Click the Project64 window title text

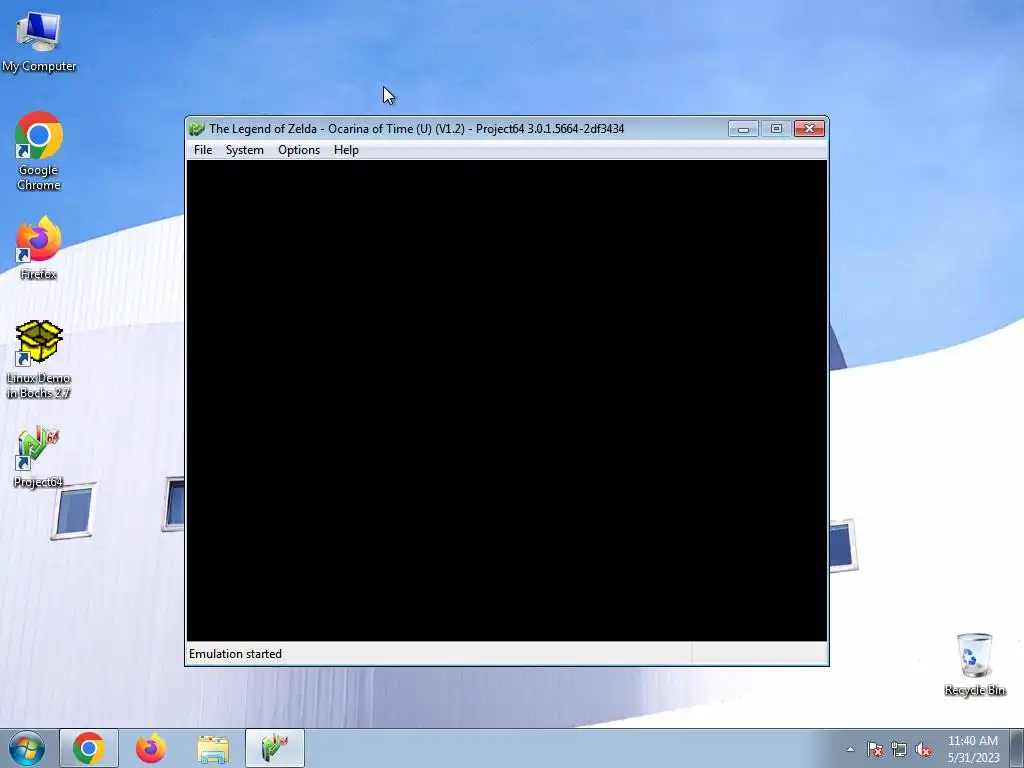[x=417, y=129]
